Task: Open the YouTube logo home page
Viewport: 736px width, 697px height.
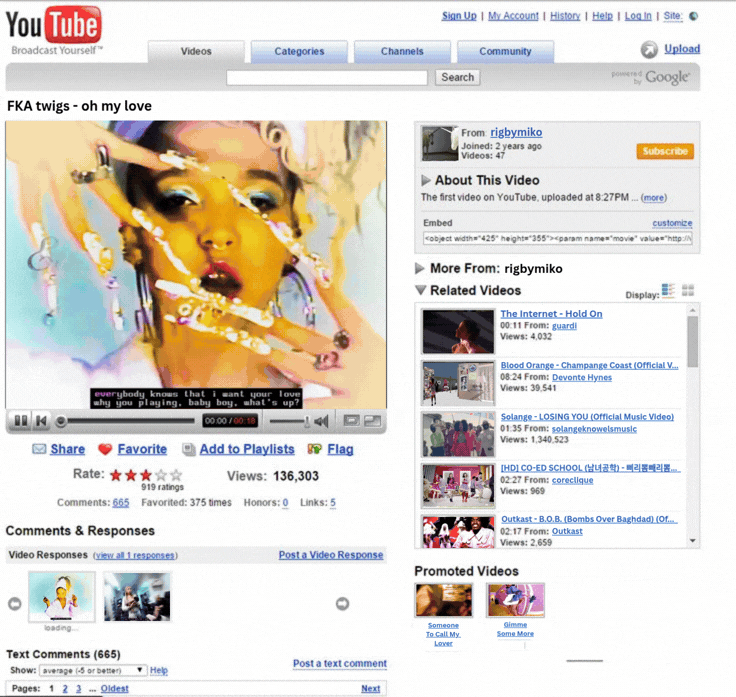Action: pyautogui.click(x=54, y=31)
